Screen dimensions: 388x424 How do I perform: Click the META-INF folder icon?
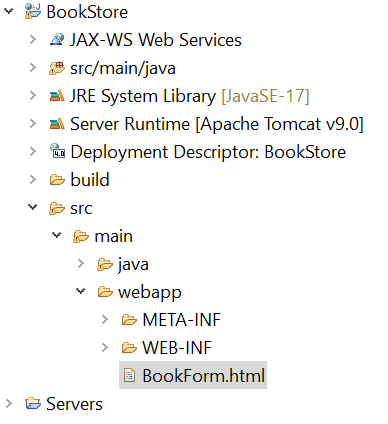click(x=129, y=320)
